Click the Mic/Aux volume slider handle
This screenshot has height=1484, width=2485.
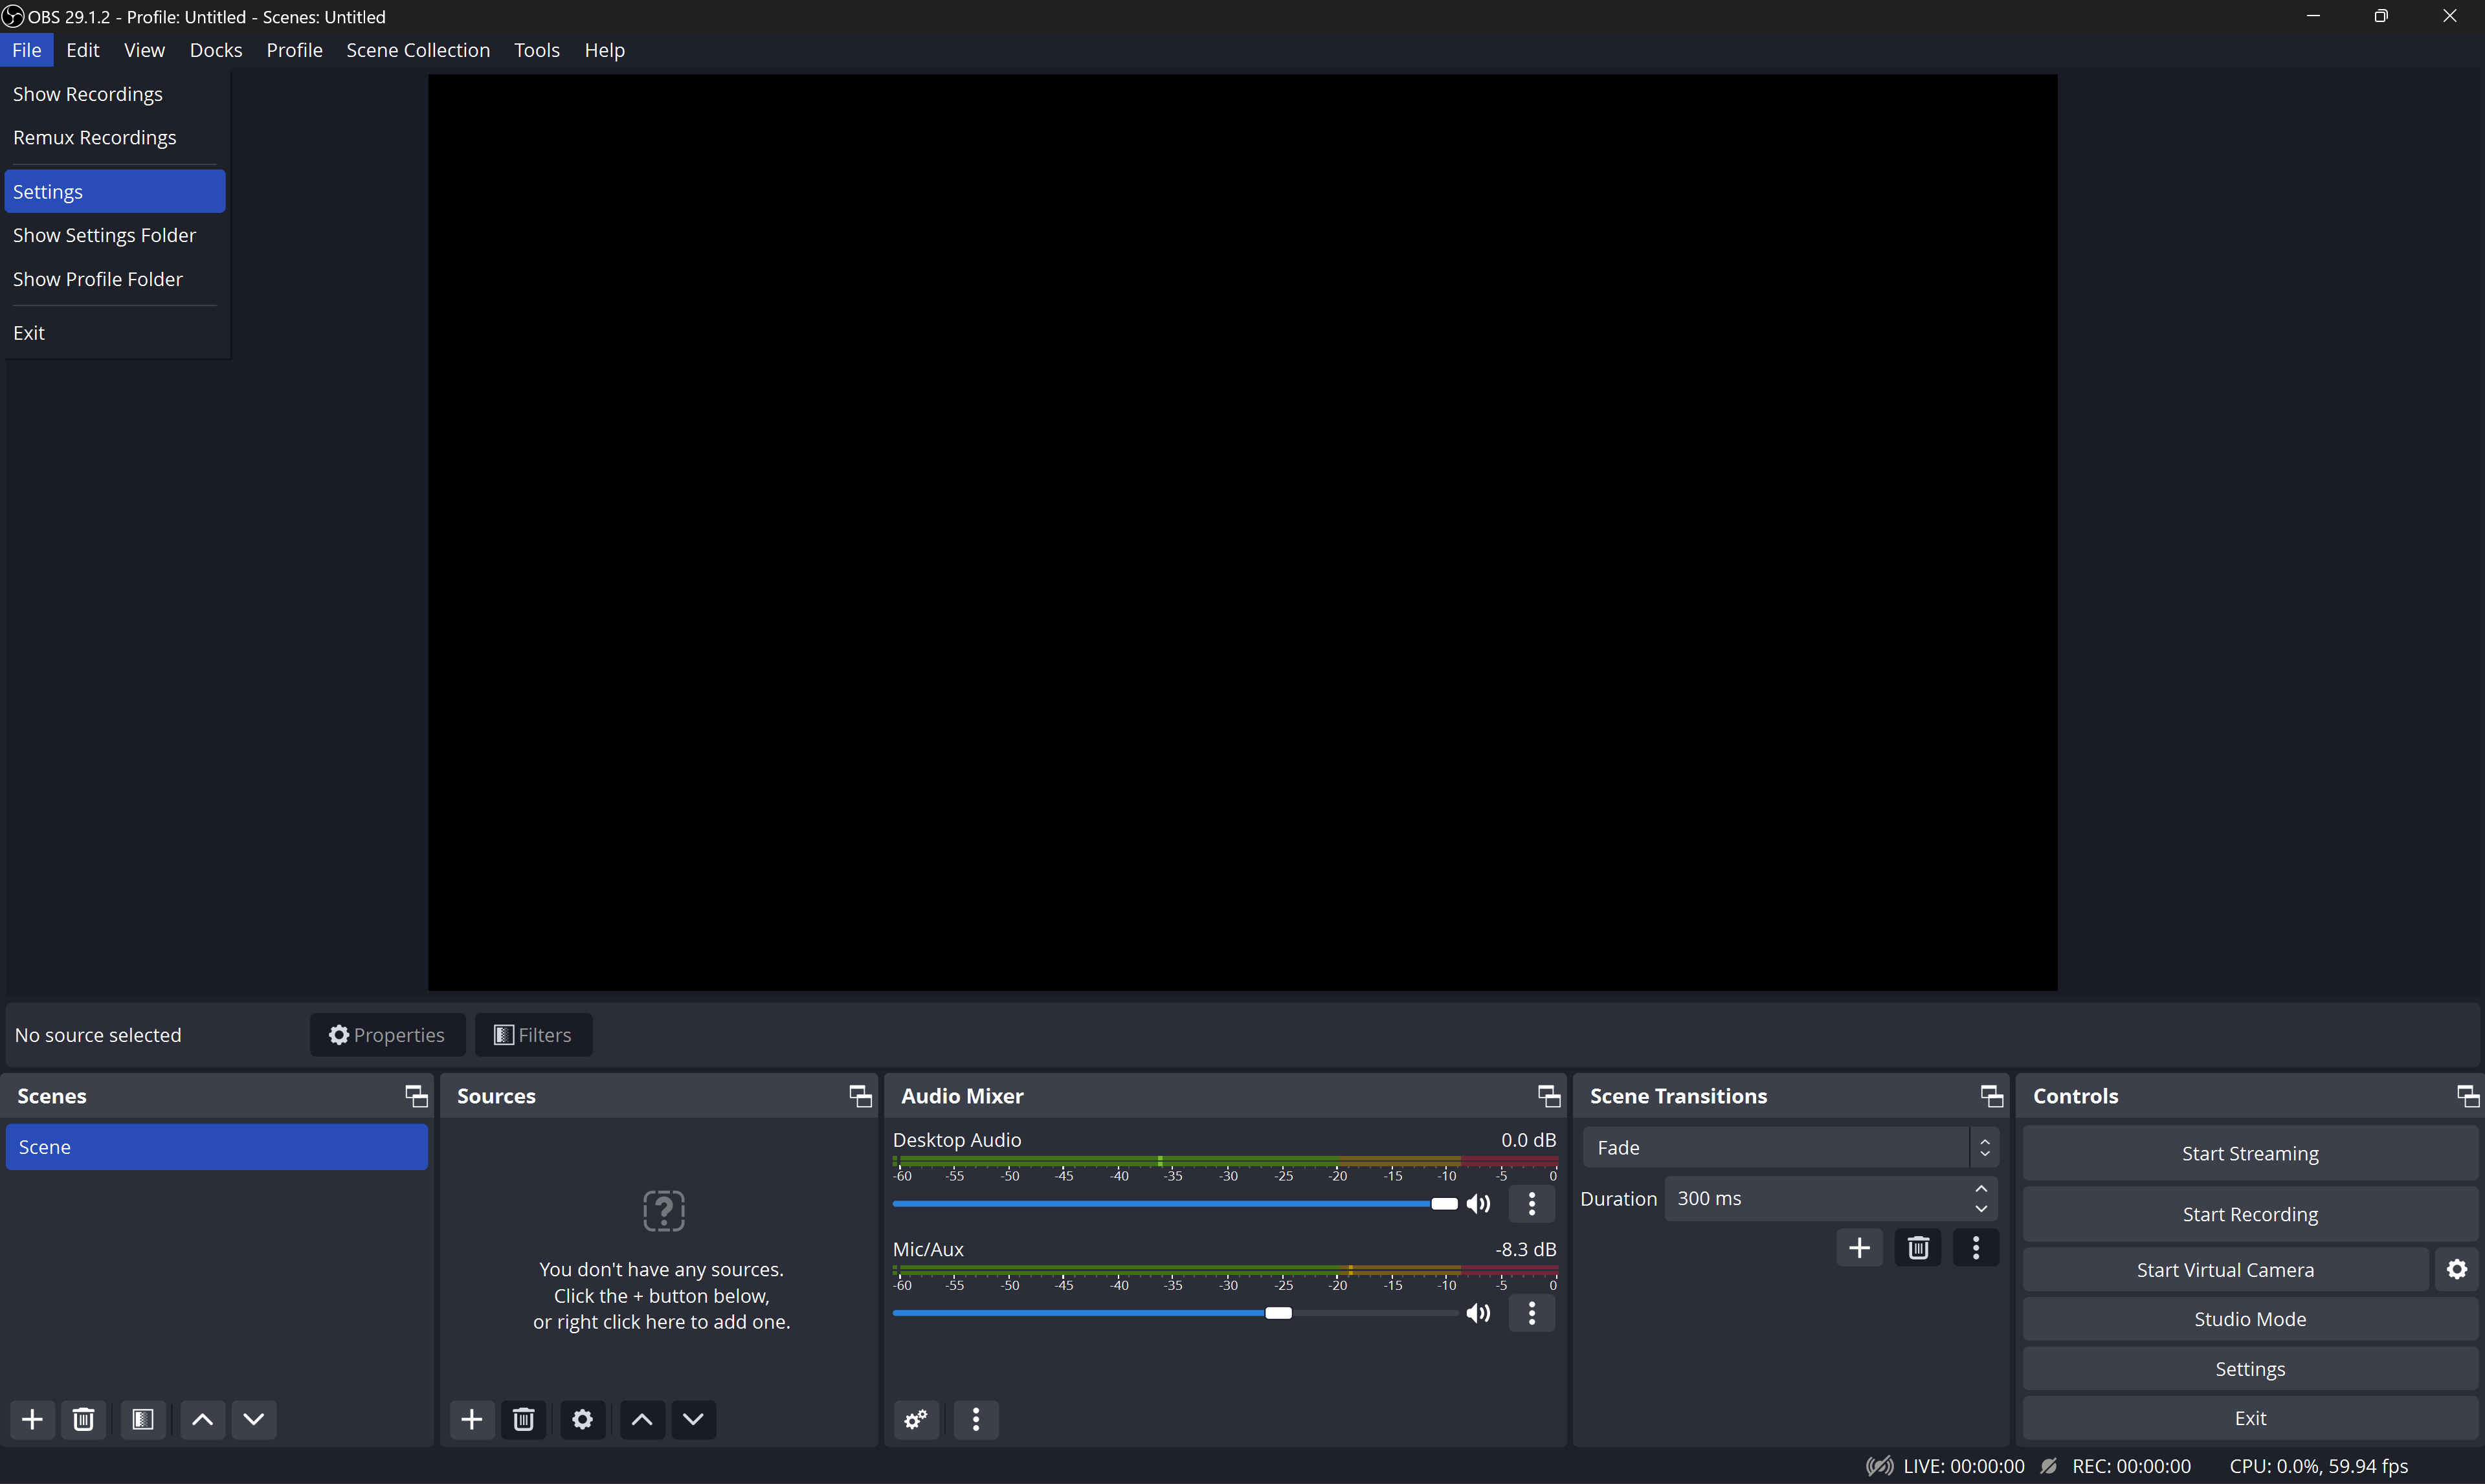click(1278, 1312)
